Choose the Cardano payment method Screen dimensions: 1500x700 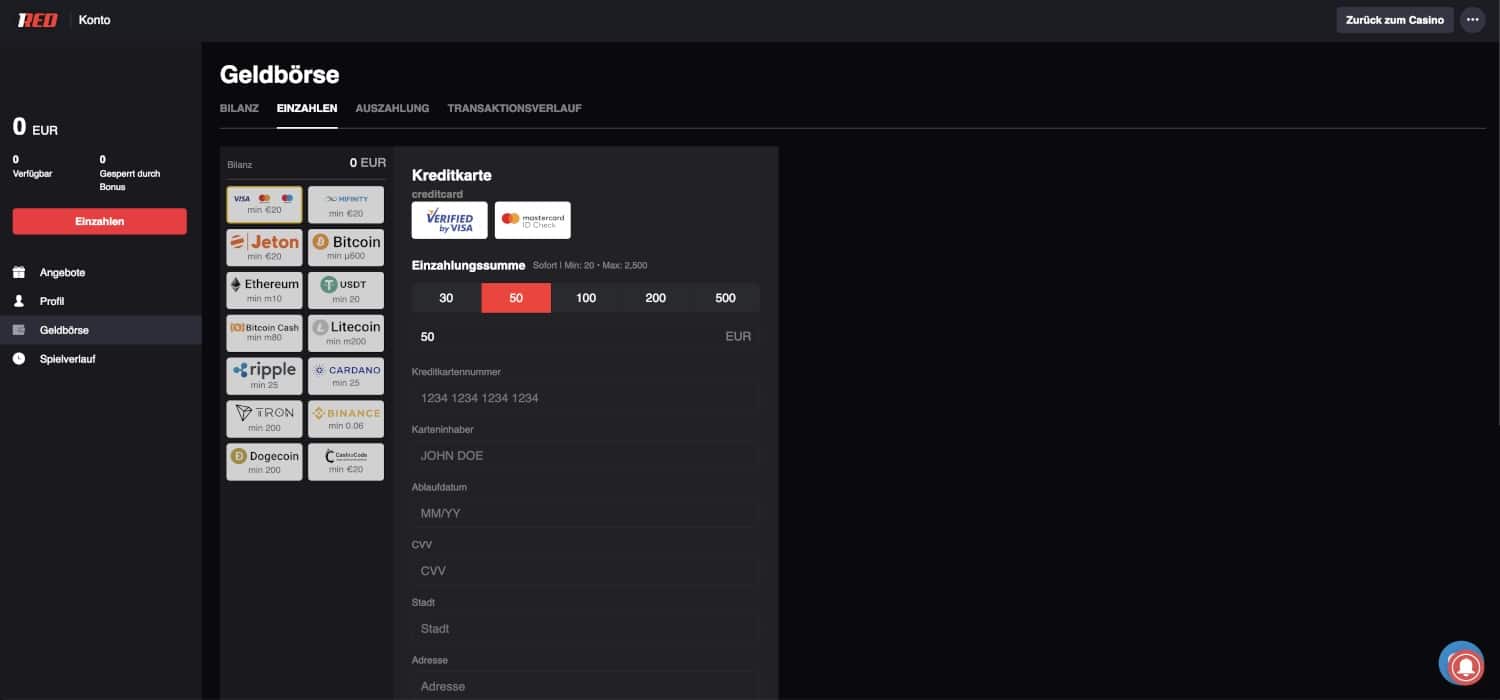pos(345,376)
